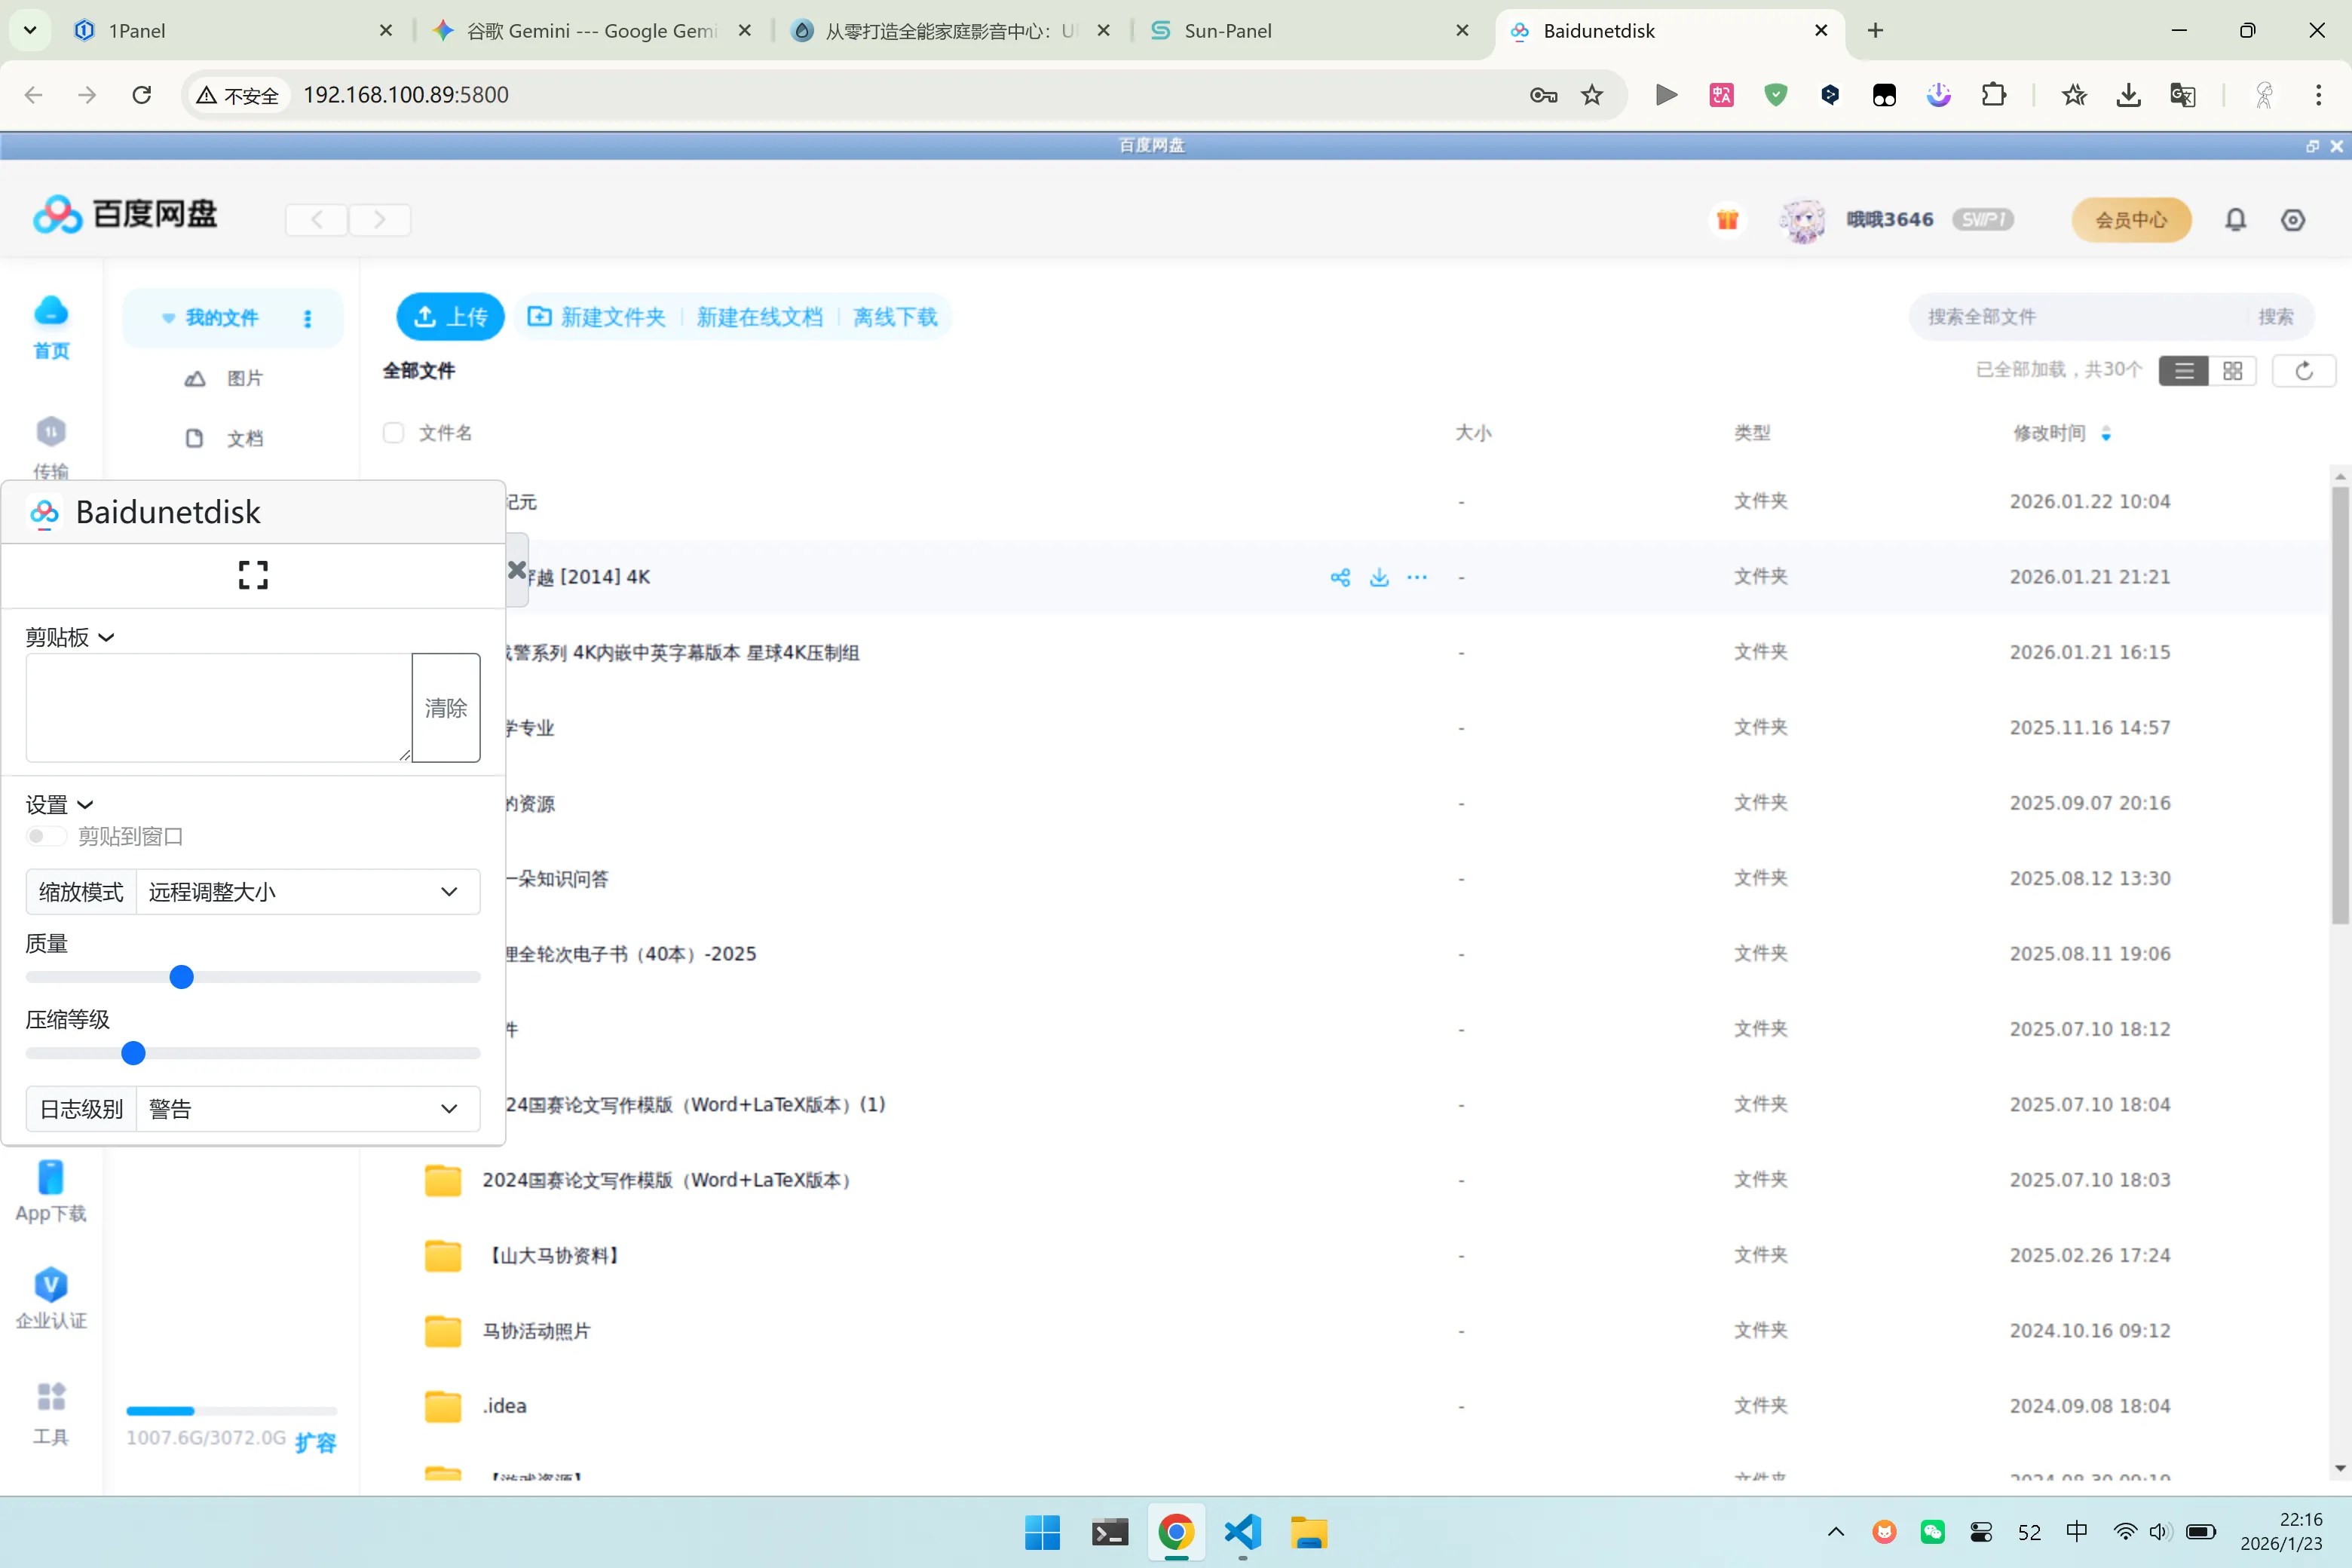Open the Chrome tab search dropdown

[30, 30]
